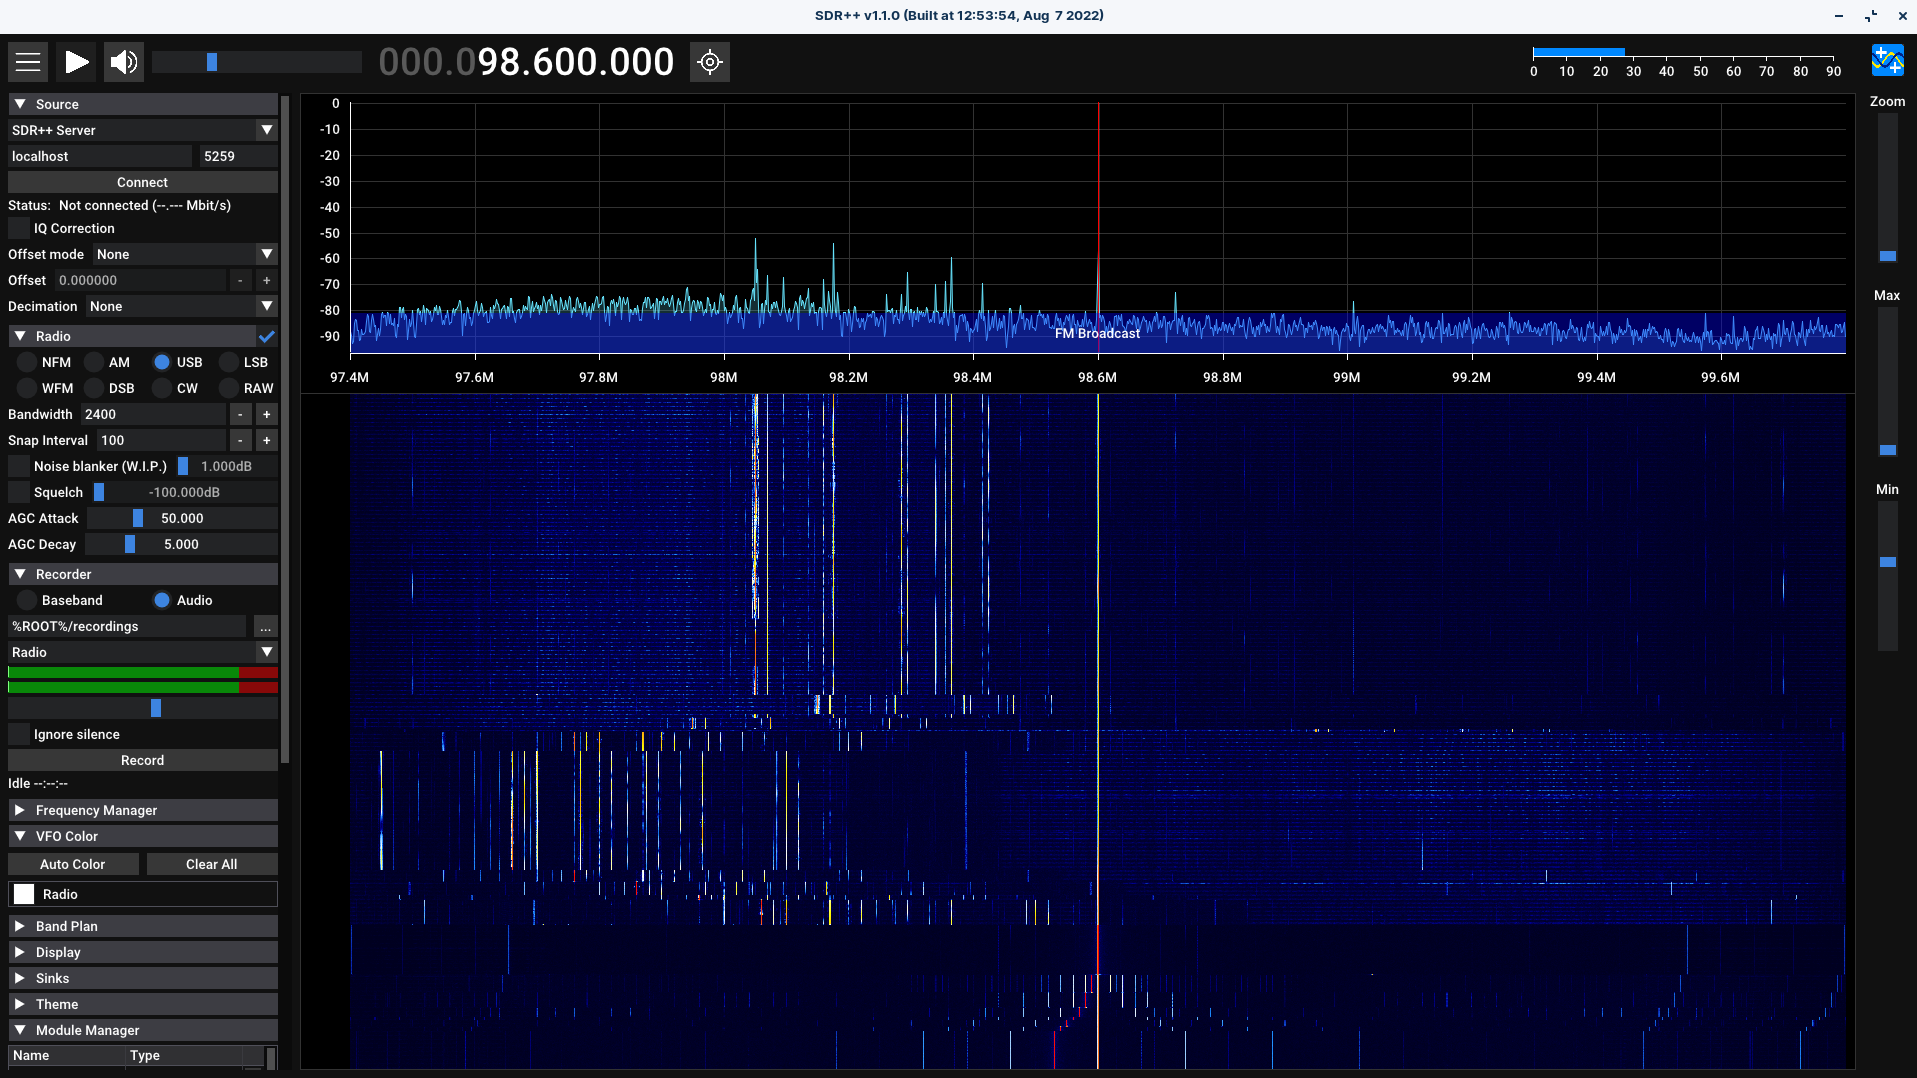This screenshot has height=1078, width=1917.
Task: Open the SDR++ Server source dropdown
Action: 142,129
